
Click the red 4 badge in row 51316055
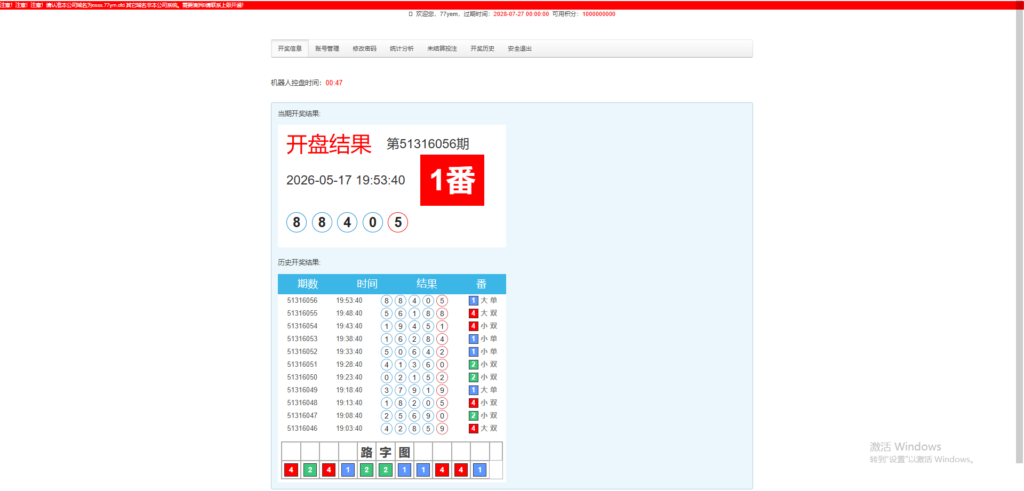coord(473,313)
